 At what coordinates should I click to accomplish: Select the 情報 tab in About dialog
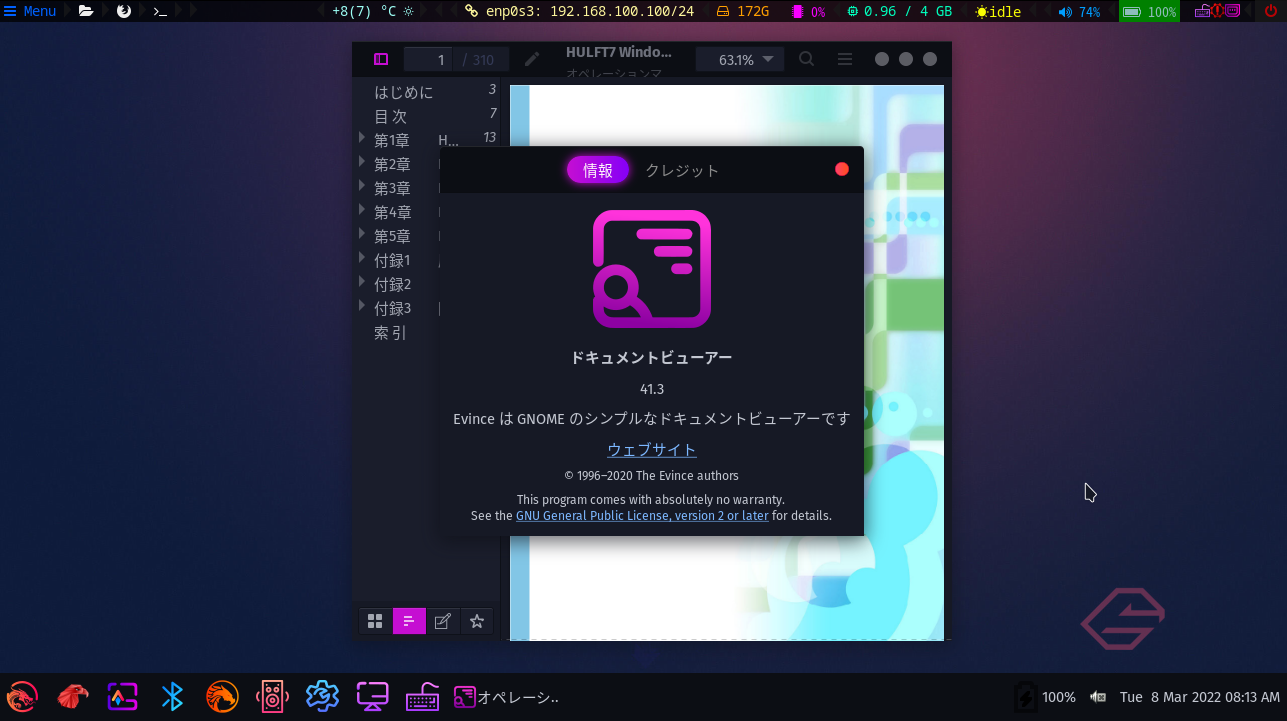(598, 170)
